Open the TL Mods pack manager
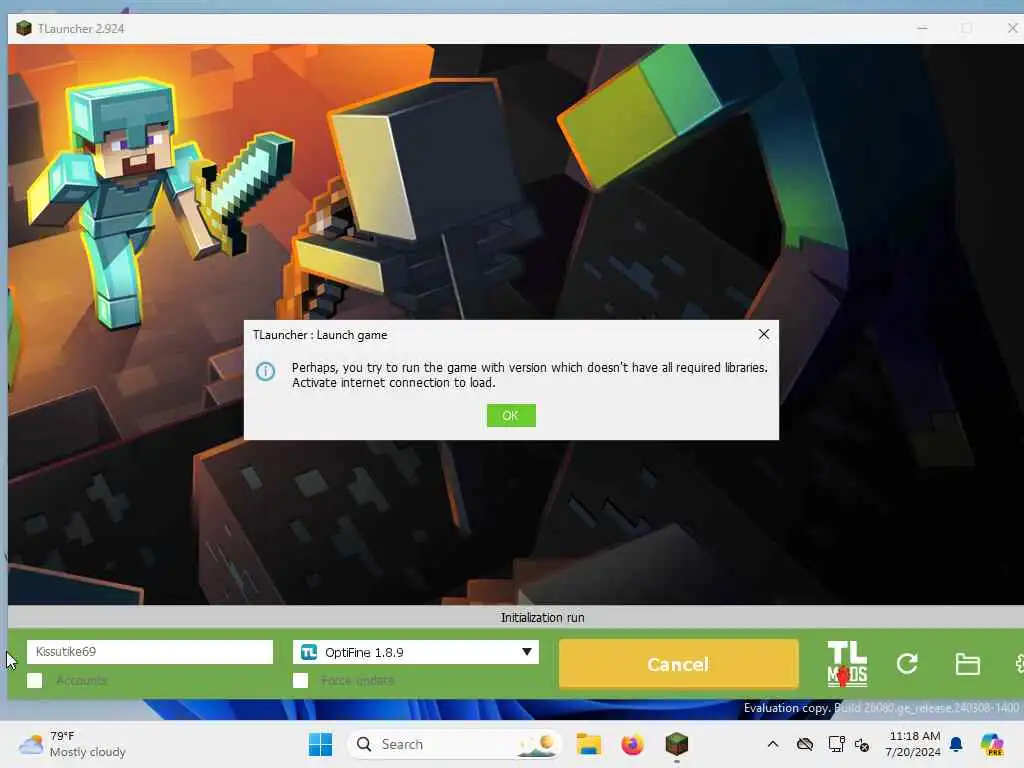The image size is (1024, 768). 847,664
